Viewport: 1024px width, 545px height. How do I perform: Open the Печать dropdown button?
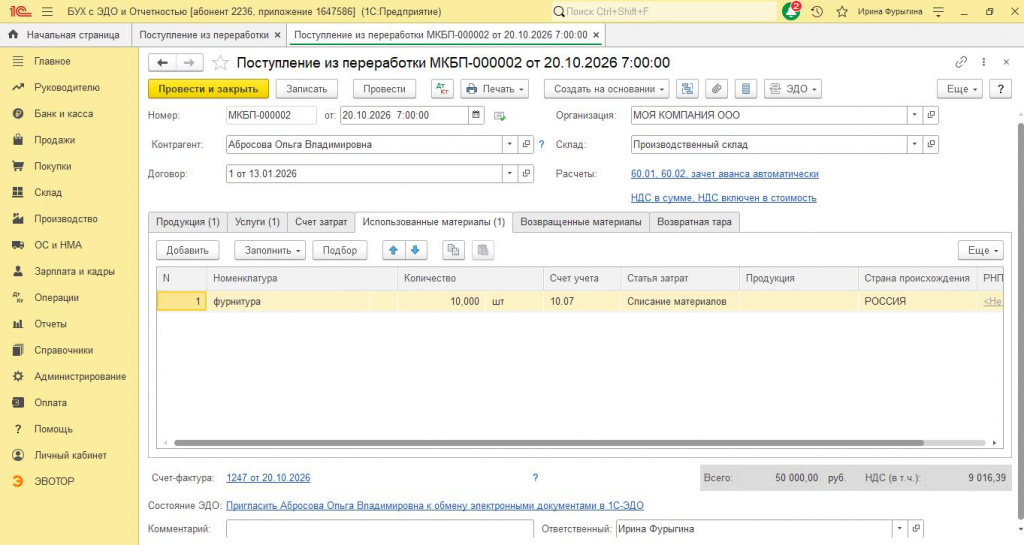coord(494,89)
